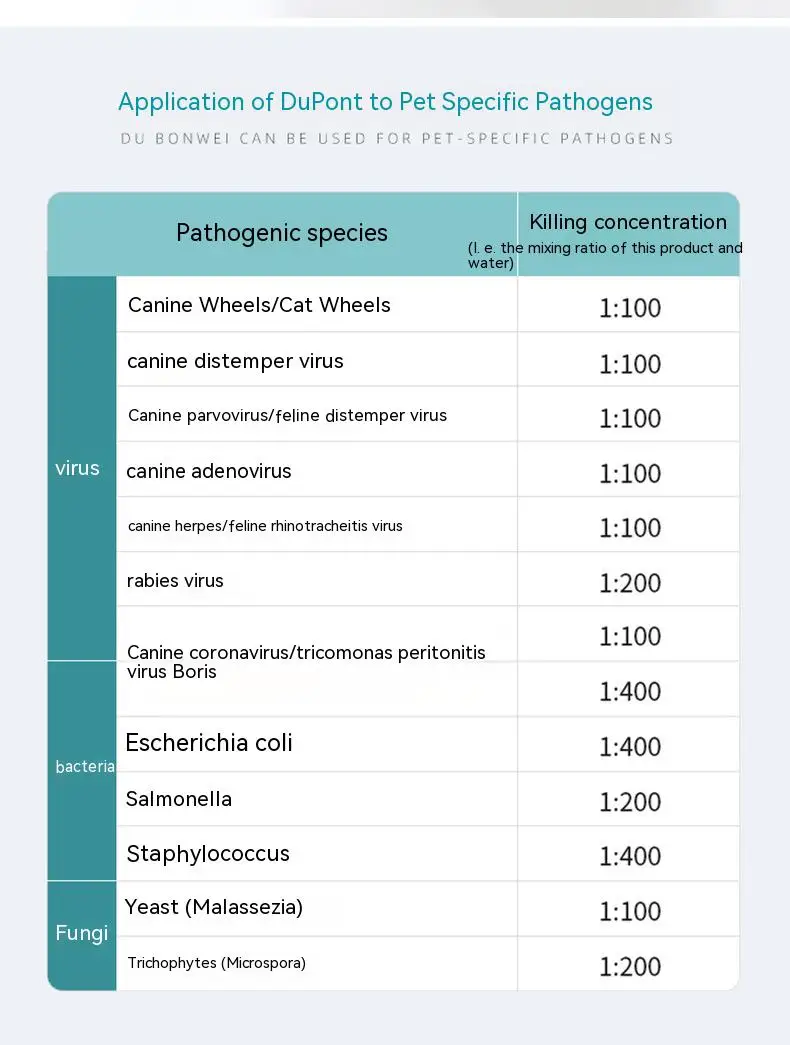This screenshot has width=790, height=1045.
Task: Select Canine coronavirus peritonitis virus text
Action: (306, 661)
